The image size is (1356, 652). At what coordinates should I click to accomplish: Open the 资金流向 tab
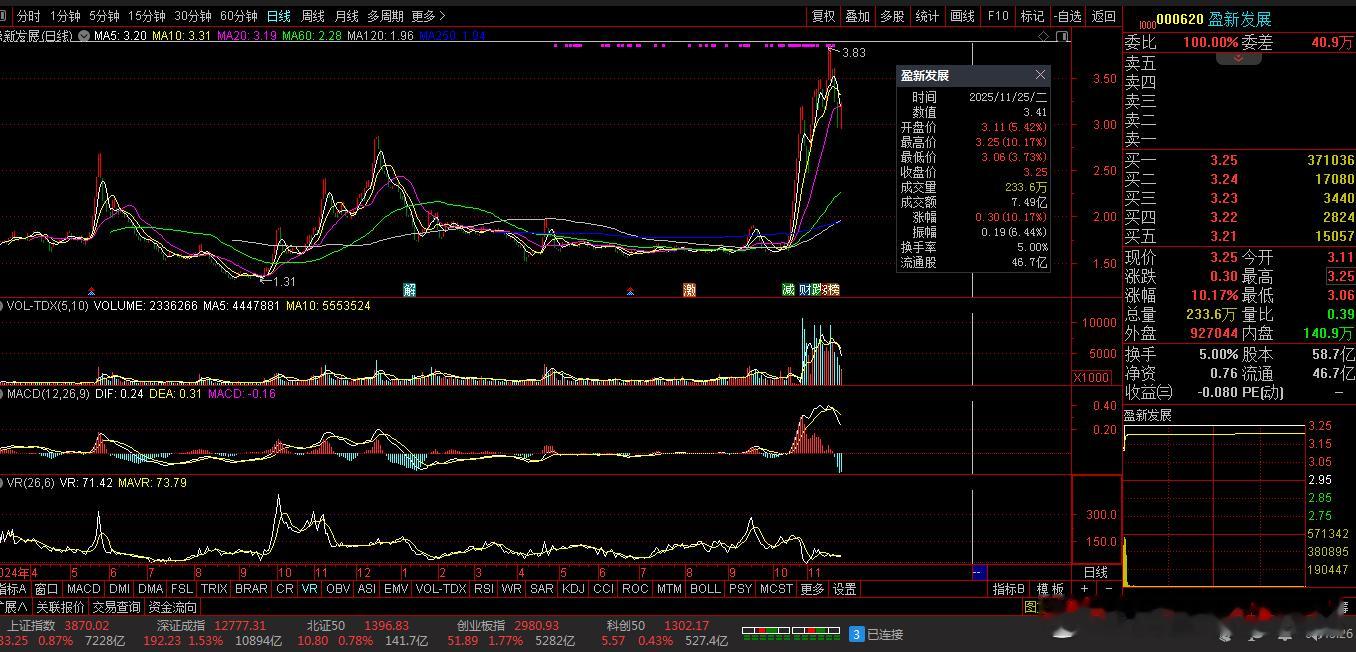point(173,607)
